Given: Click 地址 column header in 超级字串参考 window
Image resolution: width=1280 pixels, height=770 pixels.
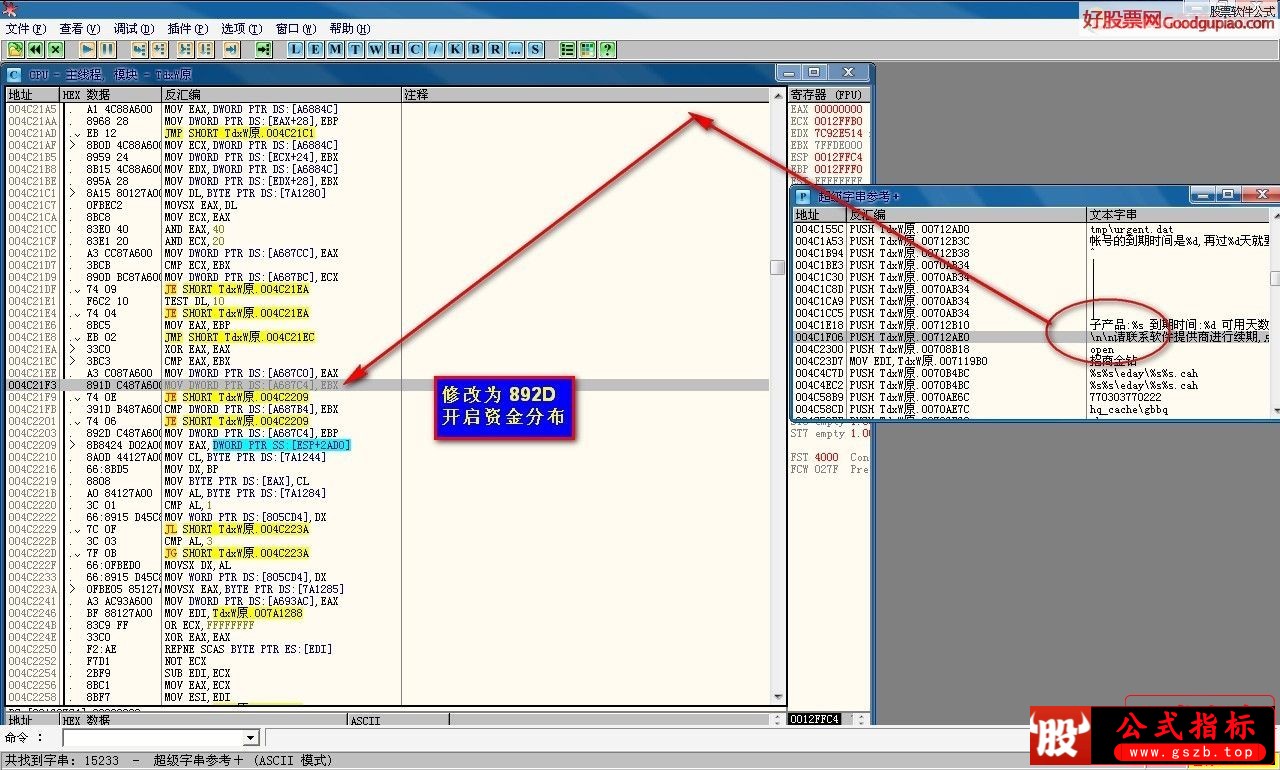Looking at the screenshot, I should point(819,215).
